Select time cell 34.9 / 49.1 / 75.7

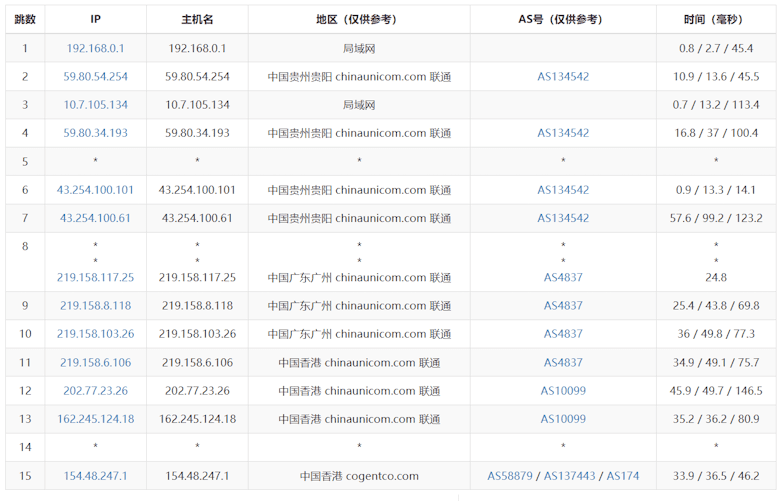click(716, 362)
